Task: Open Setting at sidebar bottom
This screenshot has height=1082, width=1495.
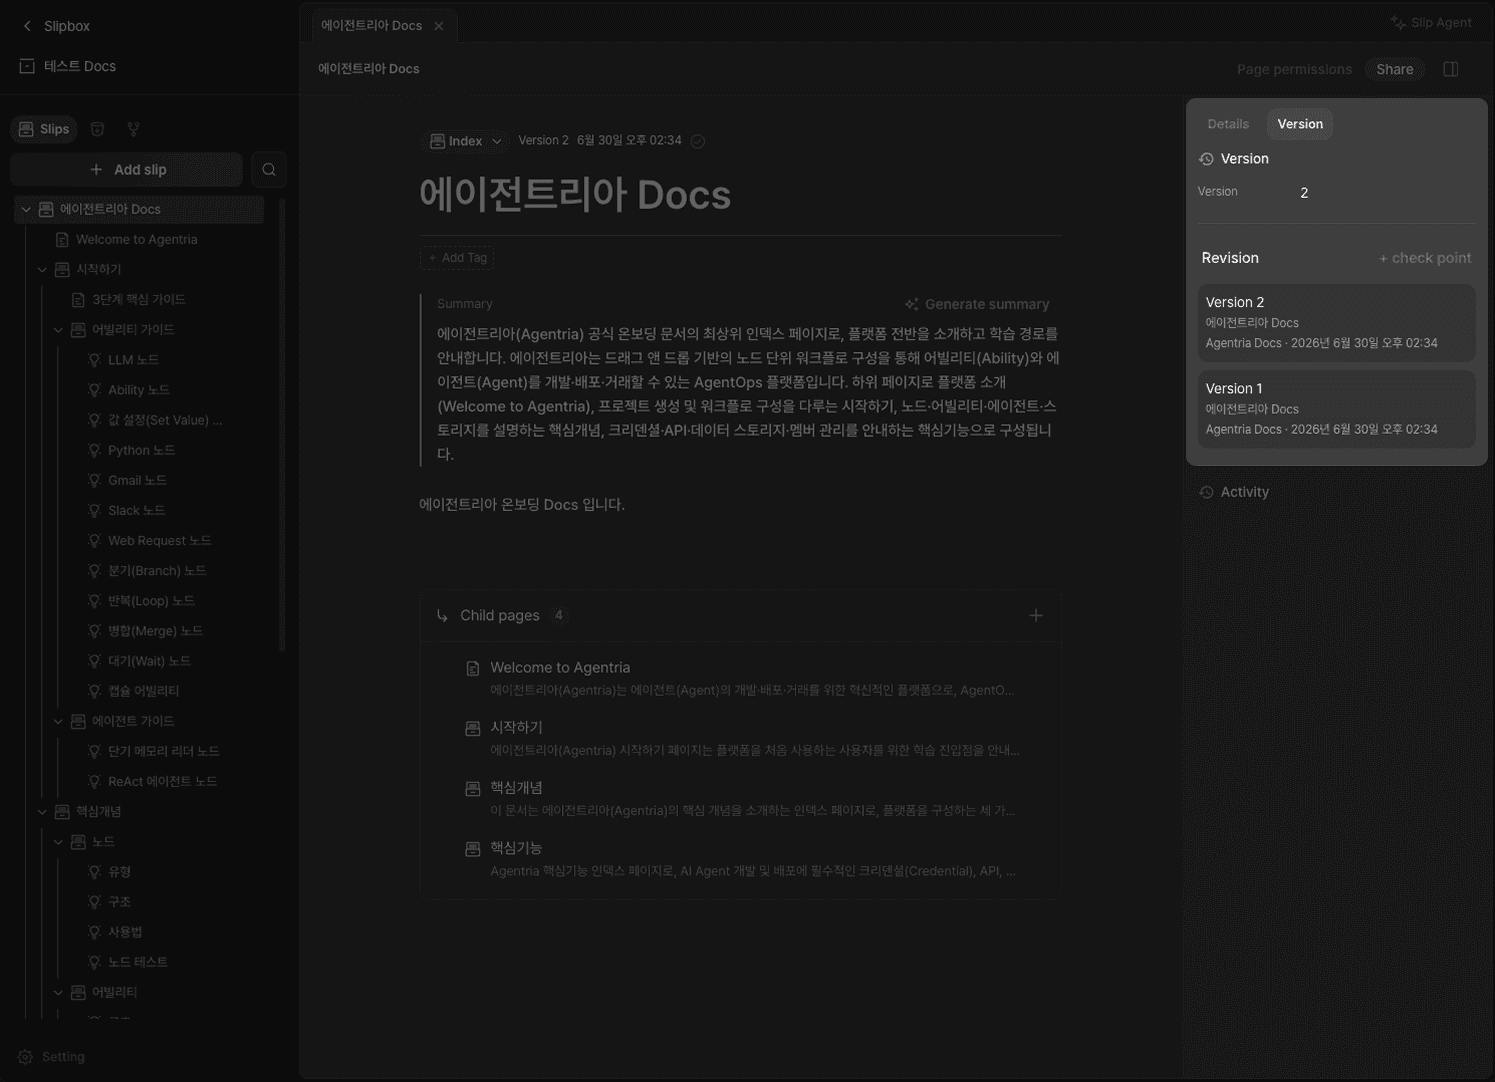Action: point(52,1057)
